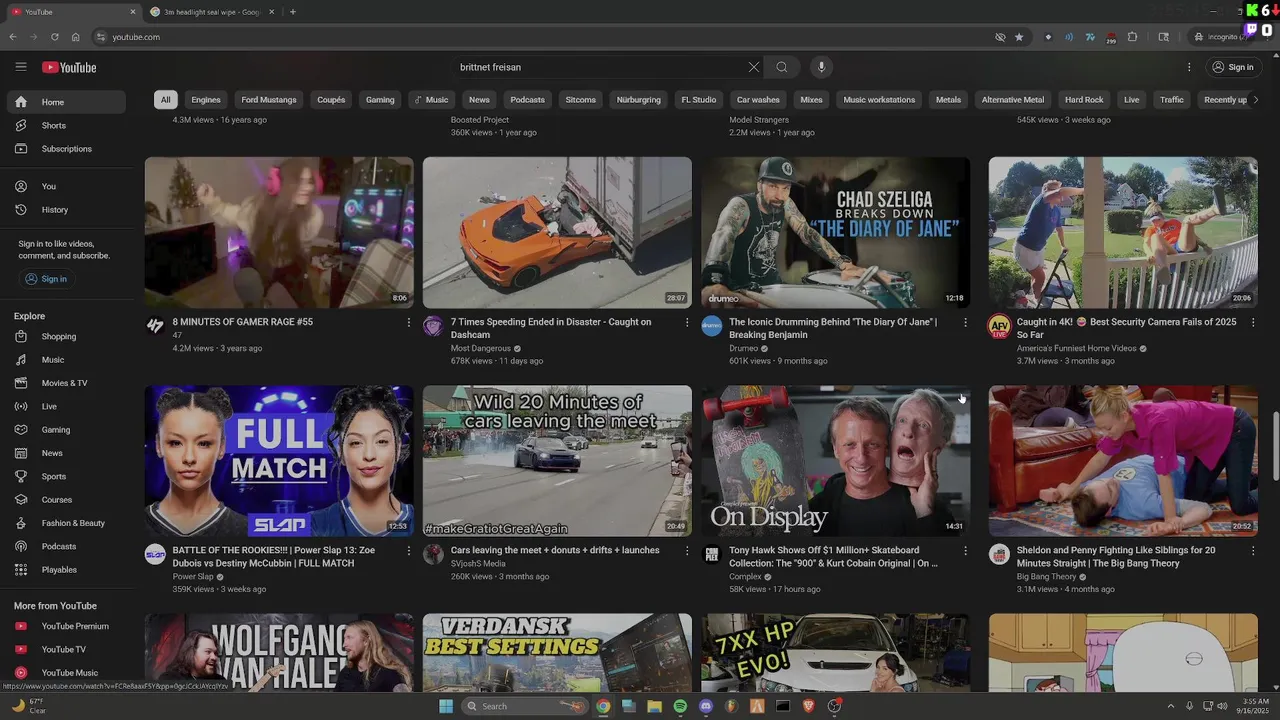Screen dimensions: 1280x720
Task: Open more options for Power Slap video
Action: pos(408,551)
